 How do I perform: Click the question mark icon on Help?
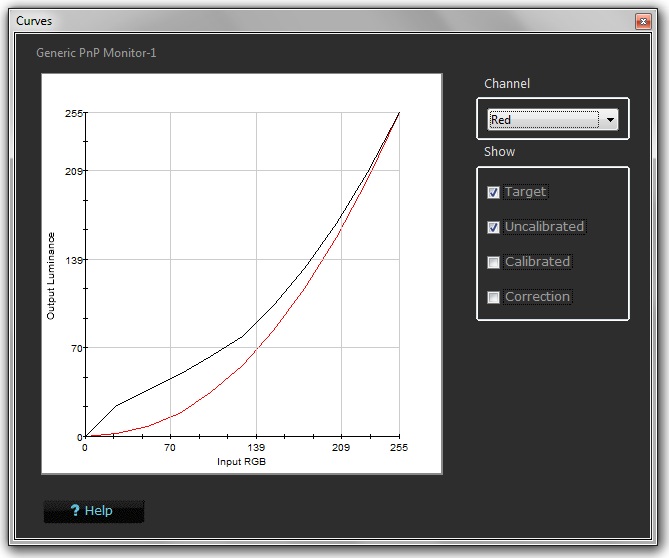click(75, 510)
